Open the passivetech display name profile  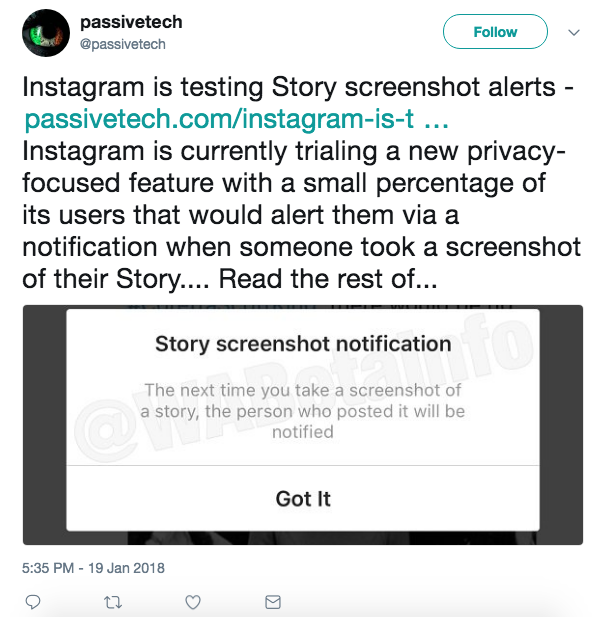pyautogui.click(x=131, y=22)
